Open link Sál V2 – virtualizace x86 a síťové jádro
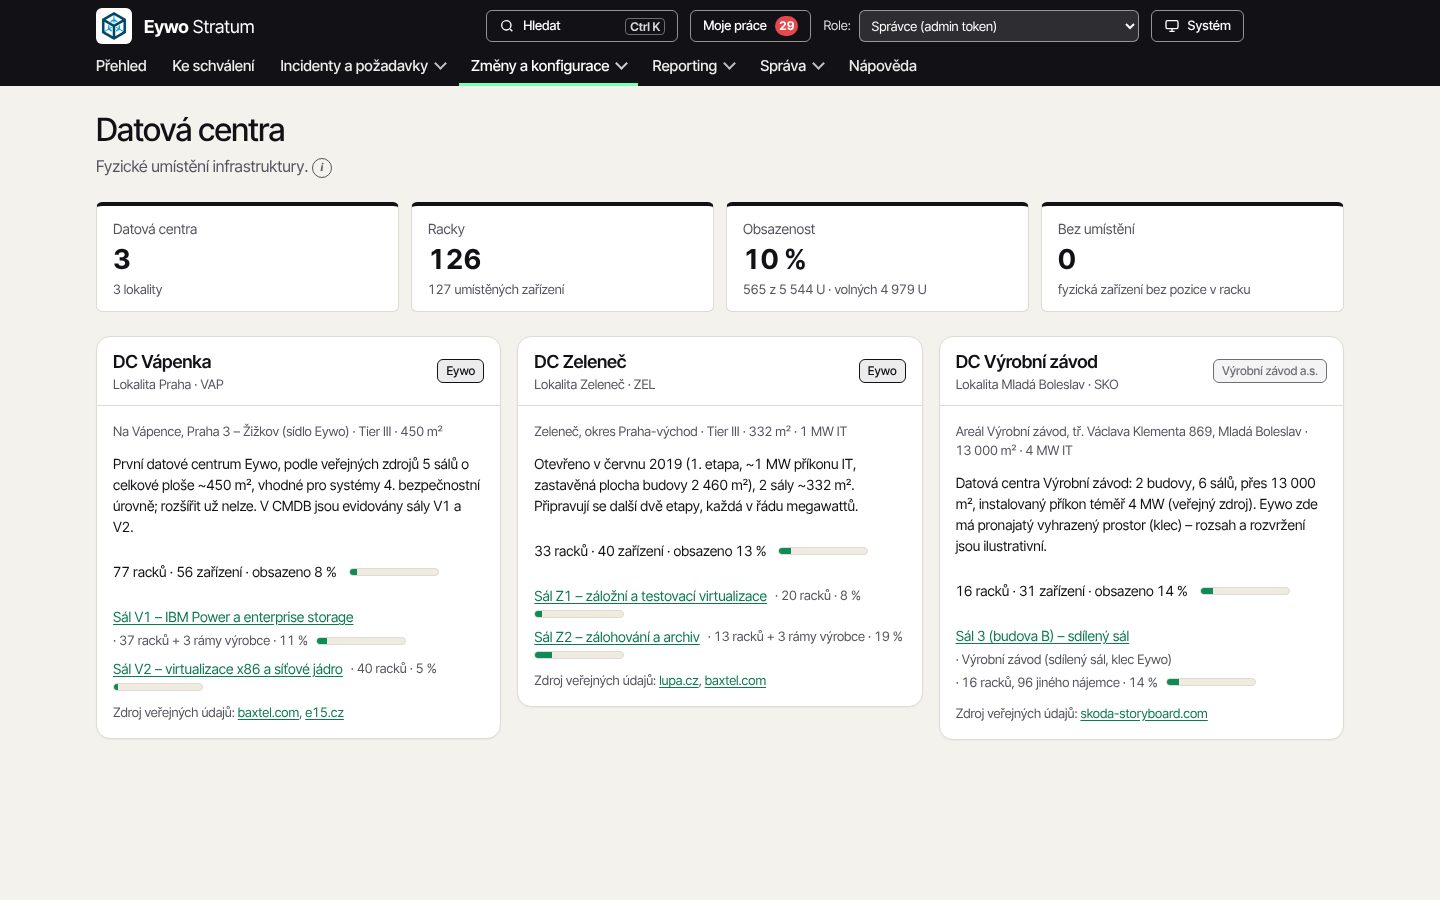Screen dimensions: 1440x900 [228, 669]
